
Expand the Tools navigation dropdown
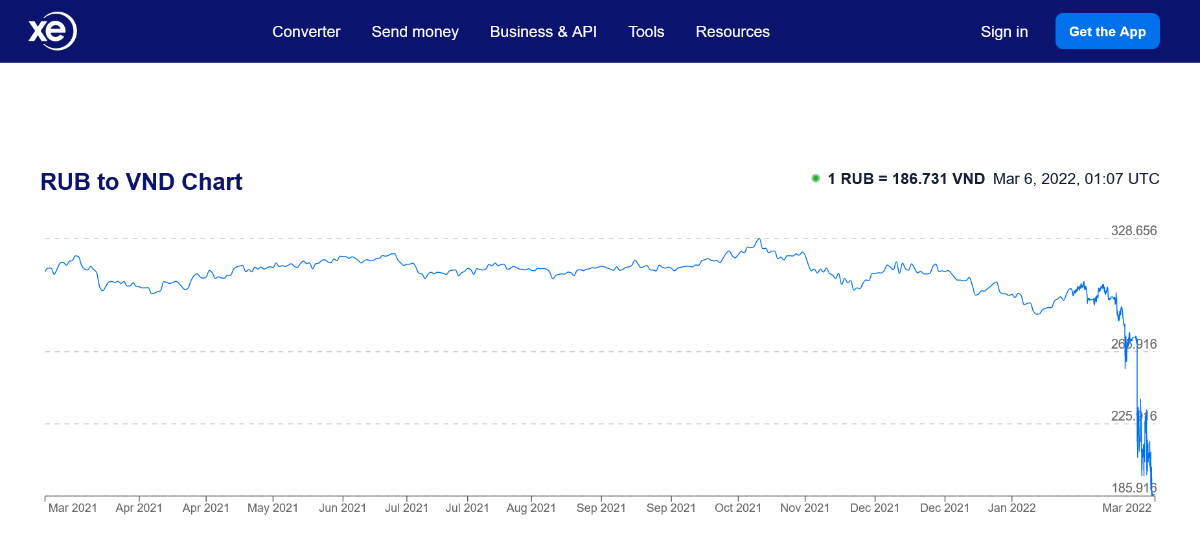click(x=646, y=31)
